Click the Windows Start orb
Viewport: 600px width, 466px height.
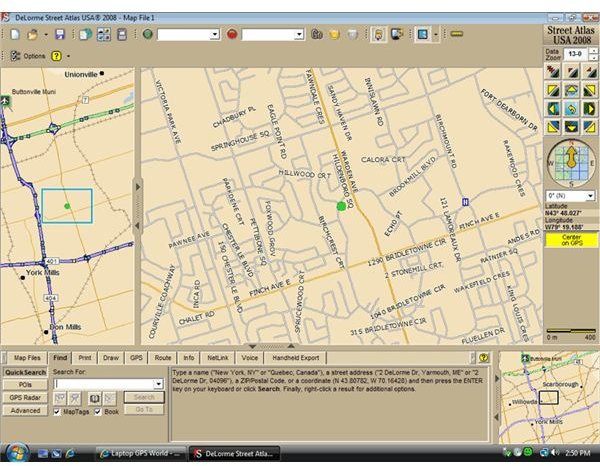pos(16,453)
